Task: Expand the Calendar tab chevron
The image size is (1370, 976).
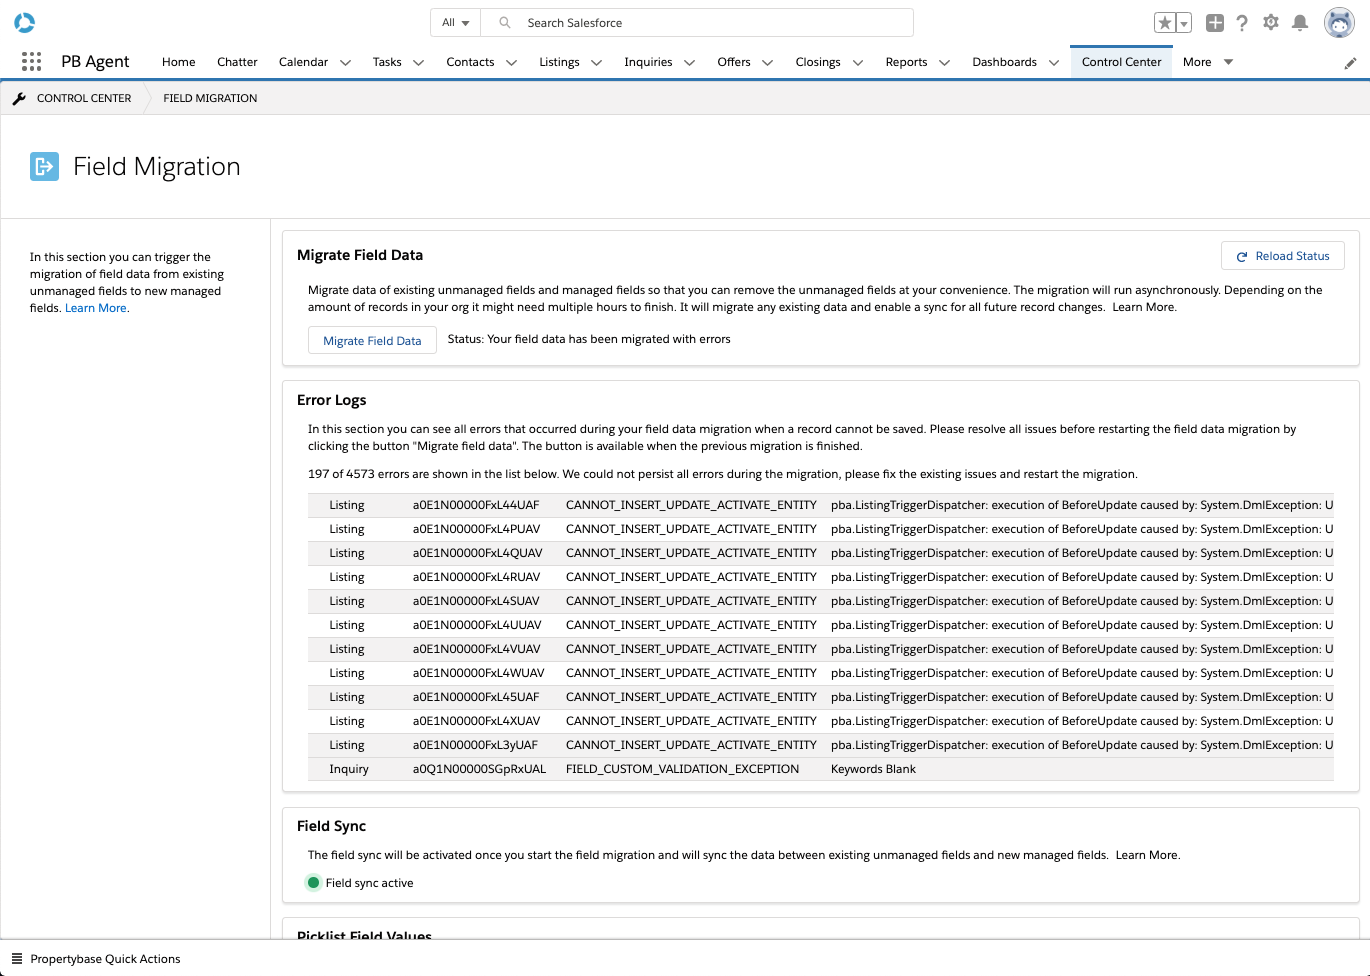Action: [x=345, y=62]
